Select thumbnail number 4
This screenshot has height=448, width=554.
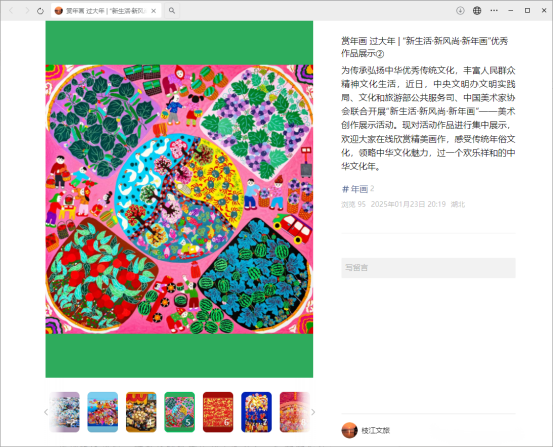click(141, 412)
